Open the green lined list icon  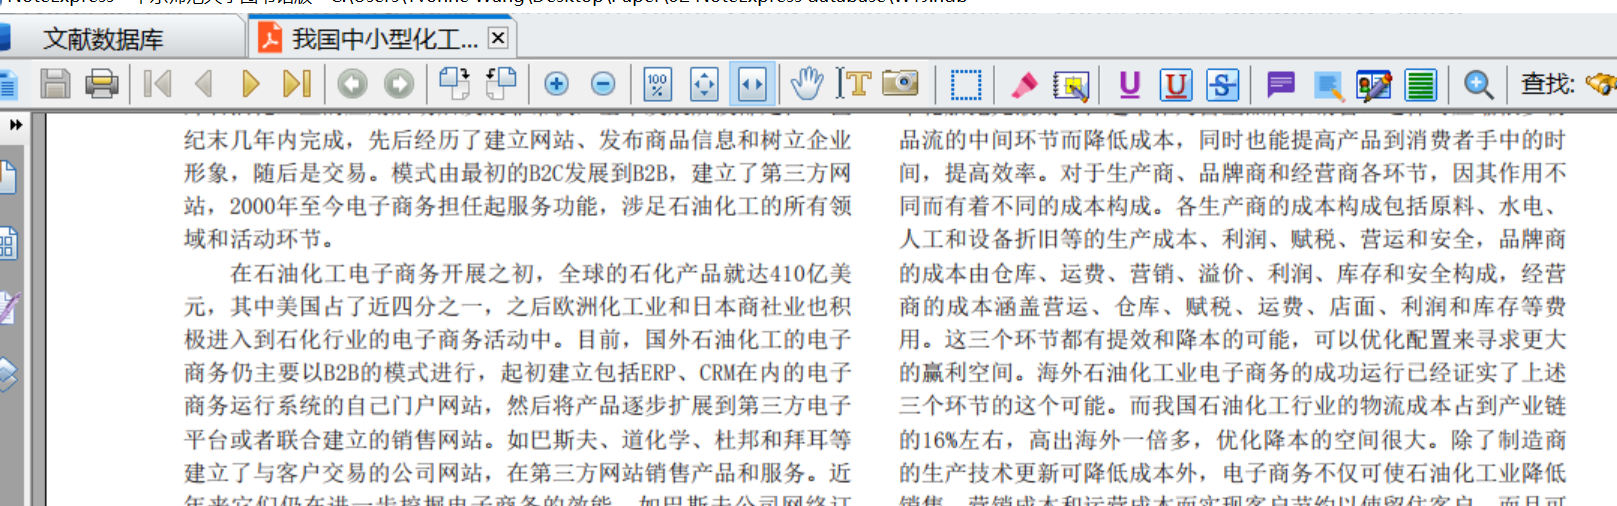(x=1421, y=85)
